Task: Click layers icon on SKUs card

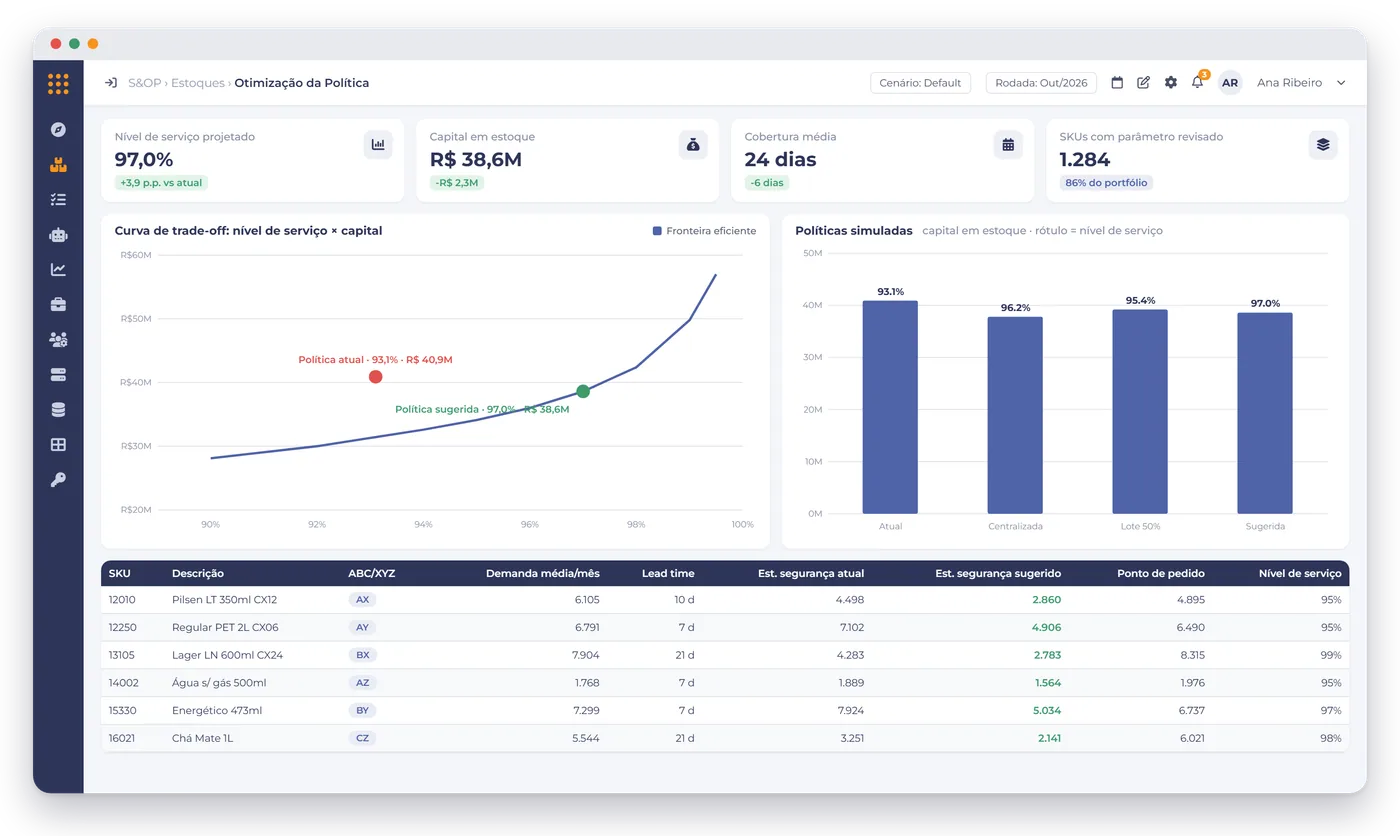Action: coord(1323,145)
